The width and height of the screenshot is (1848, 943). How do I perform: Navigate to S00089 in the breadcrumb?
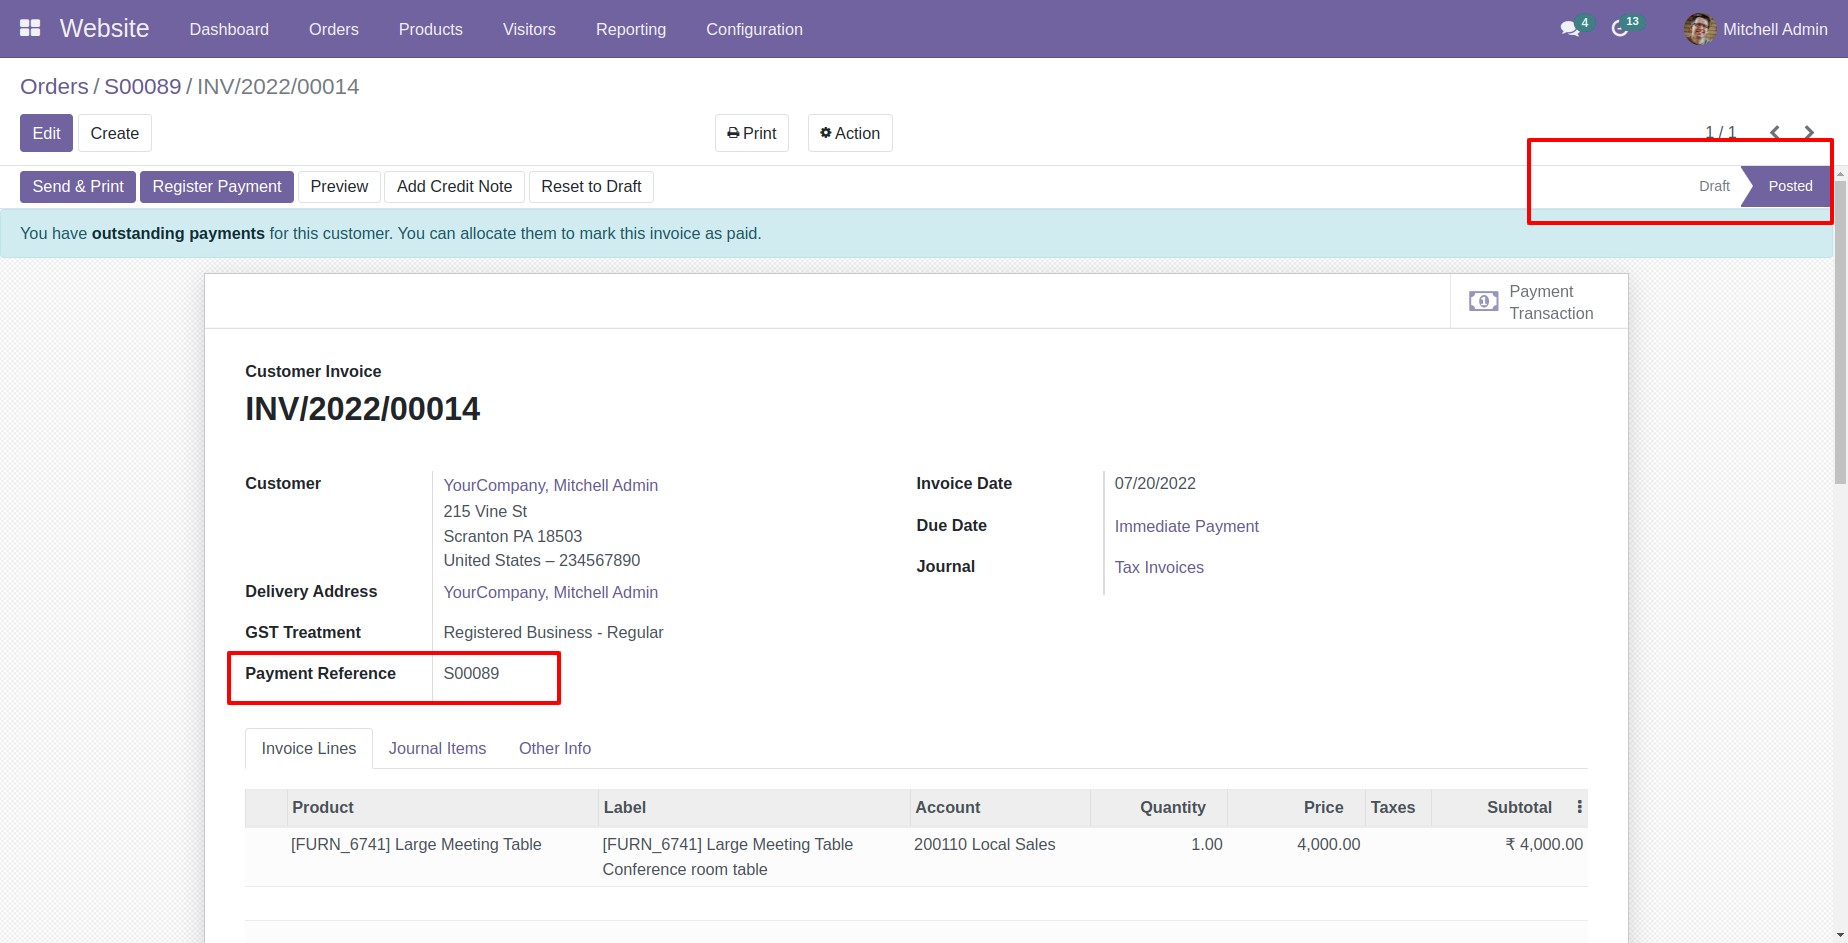point(143,87)
